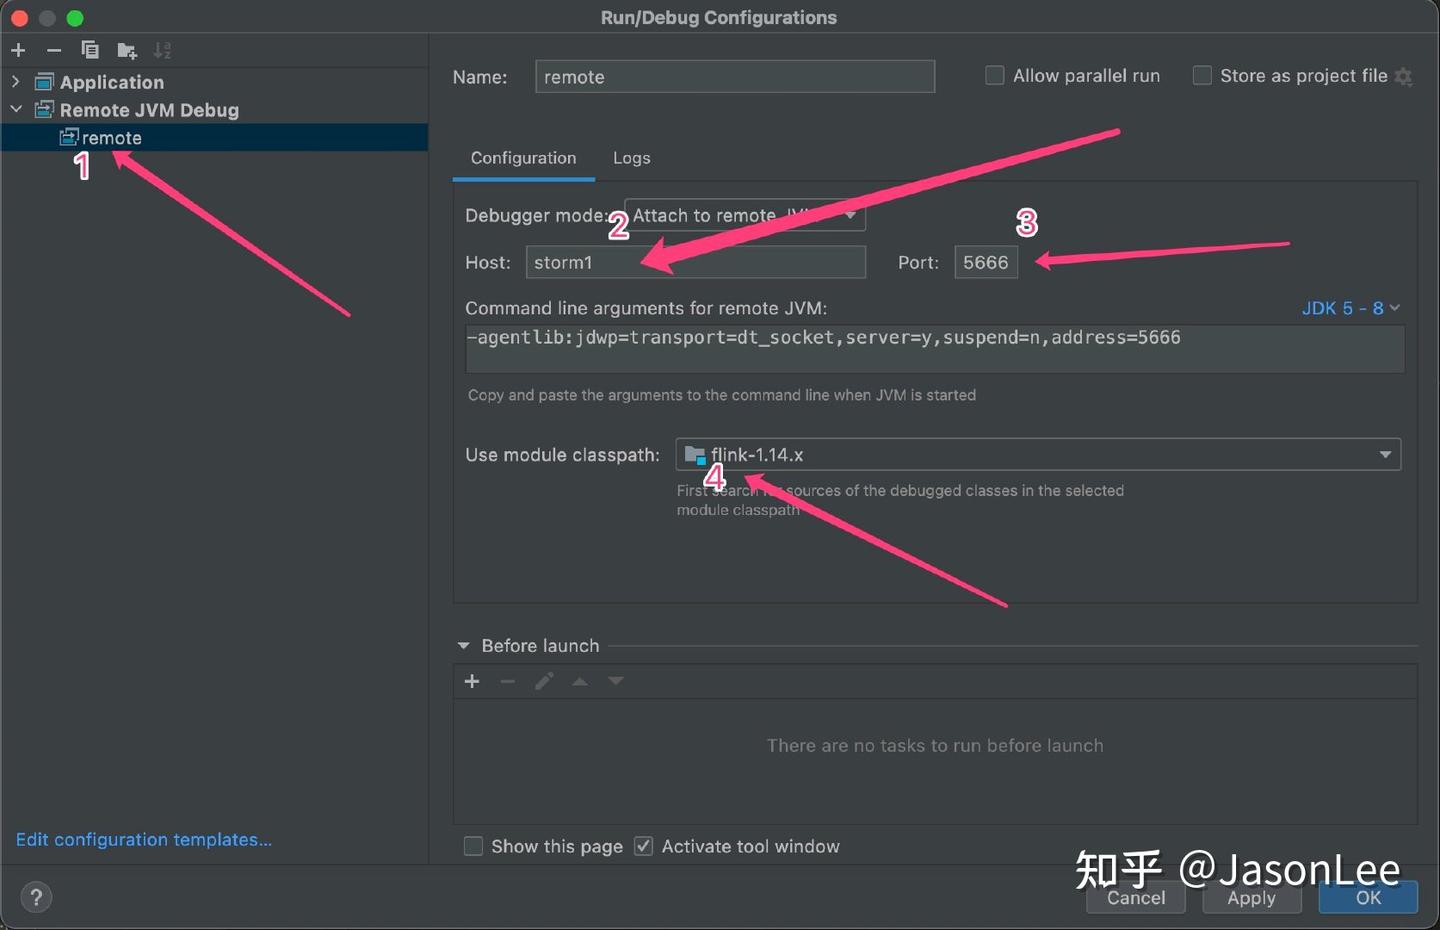Add a Before launch task
The width and height of the screenshot is (1440, 930).
coord(472,681)
